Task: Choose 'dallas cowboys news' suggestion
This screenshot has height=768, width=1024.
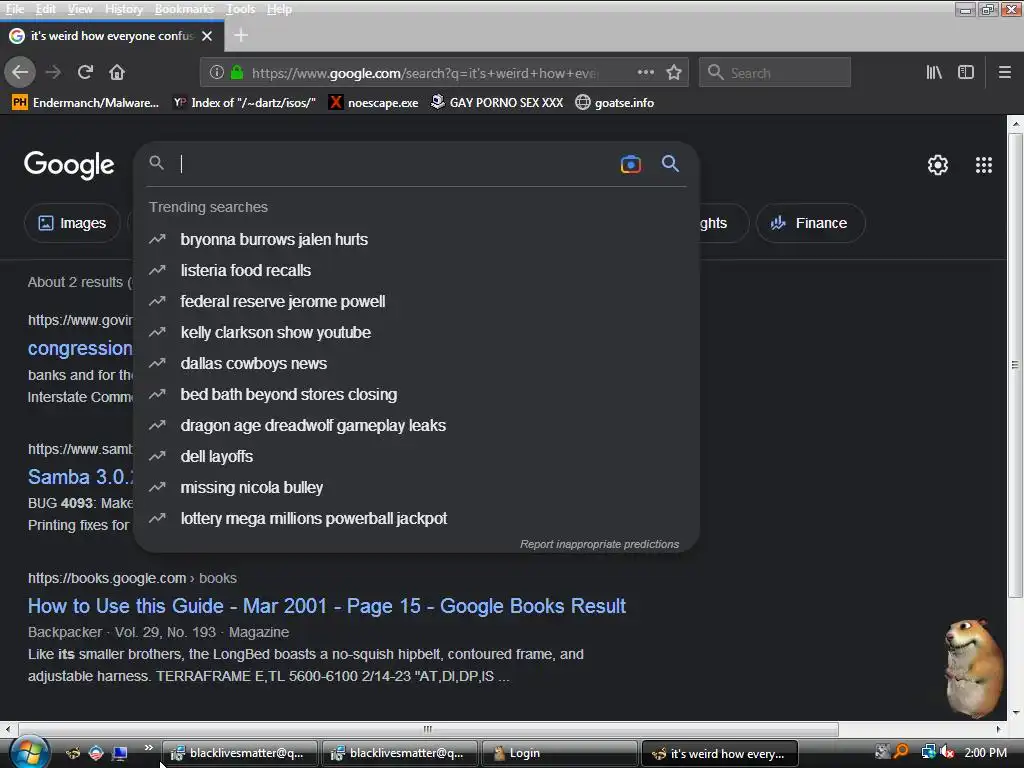Action: pyautogui.click(x=416, y=363)
